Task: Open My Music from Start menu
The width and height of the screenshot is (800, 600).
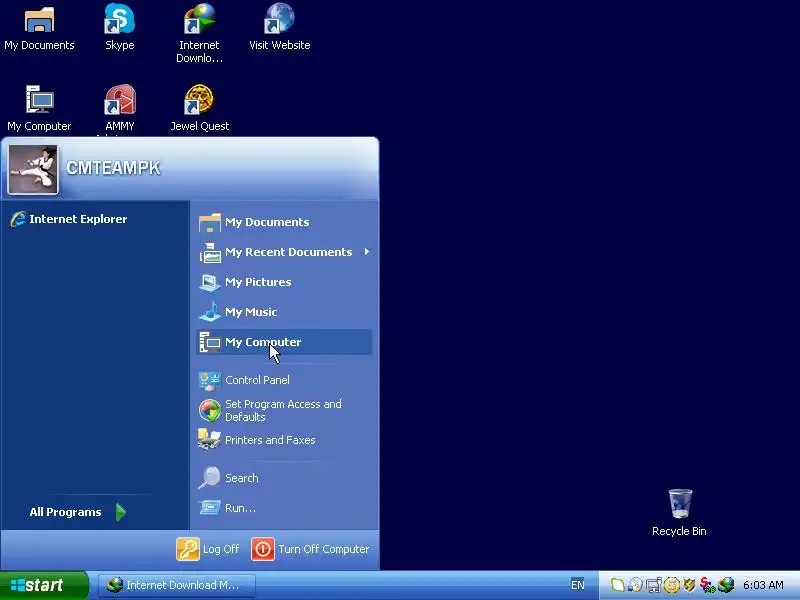Action: 285,312
